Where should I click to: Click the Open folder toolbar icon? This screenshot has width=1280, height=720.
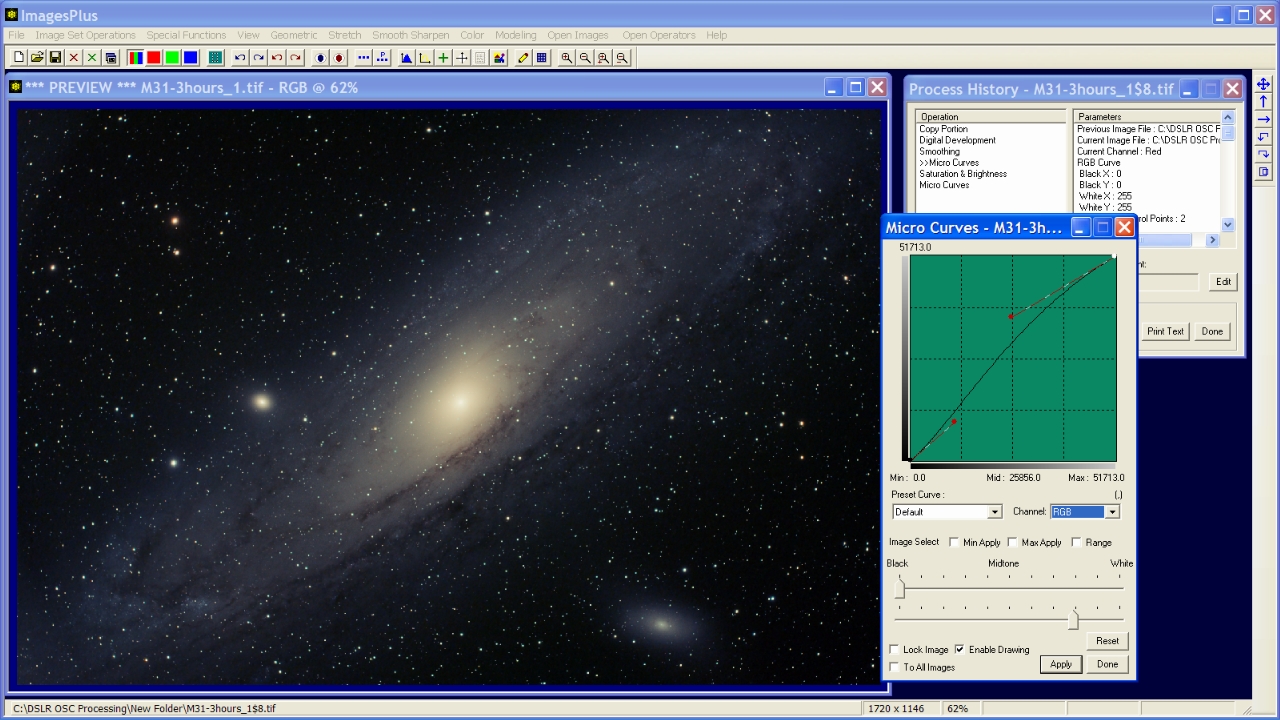pos(36,58)
